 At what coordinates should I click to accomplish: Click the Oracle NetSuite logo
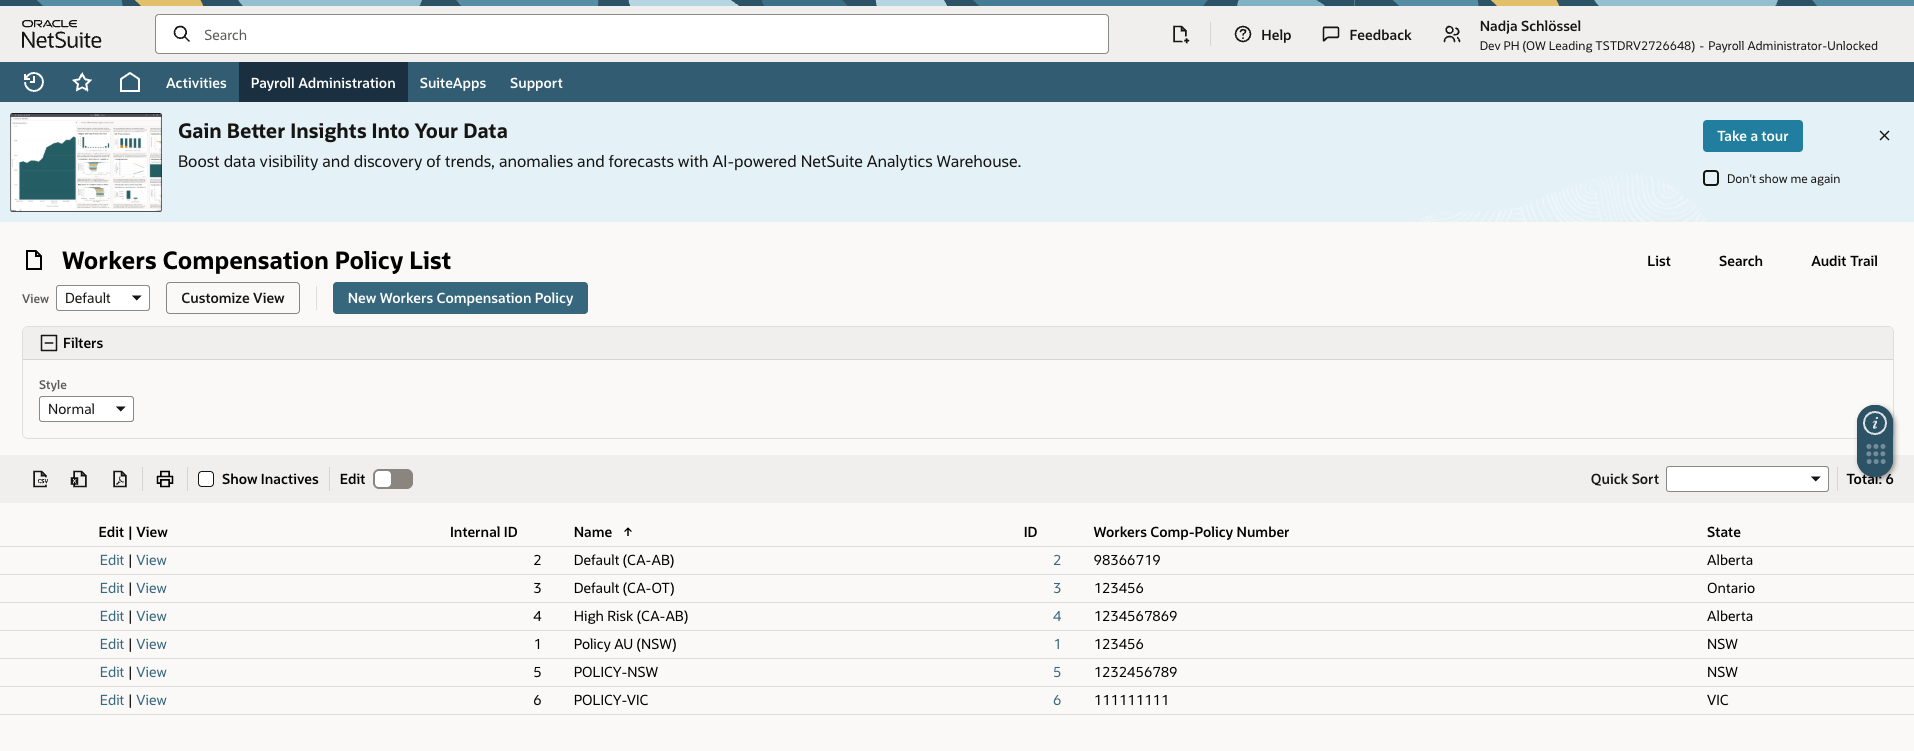pyautogui.click(x=62, y=34)
